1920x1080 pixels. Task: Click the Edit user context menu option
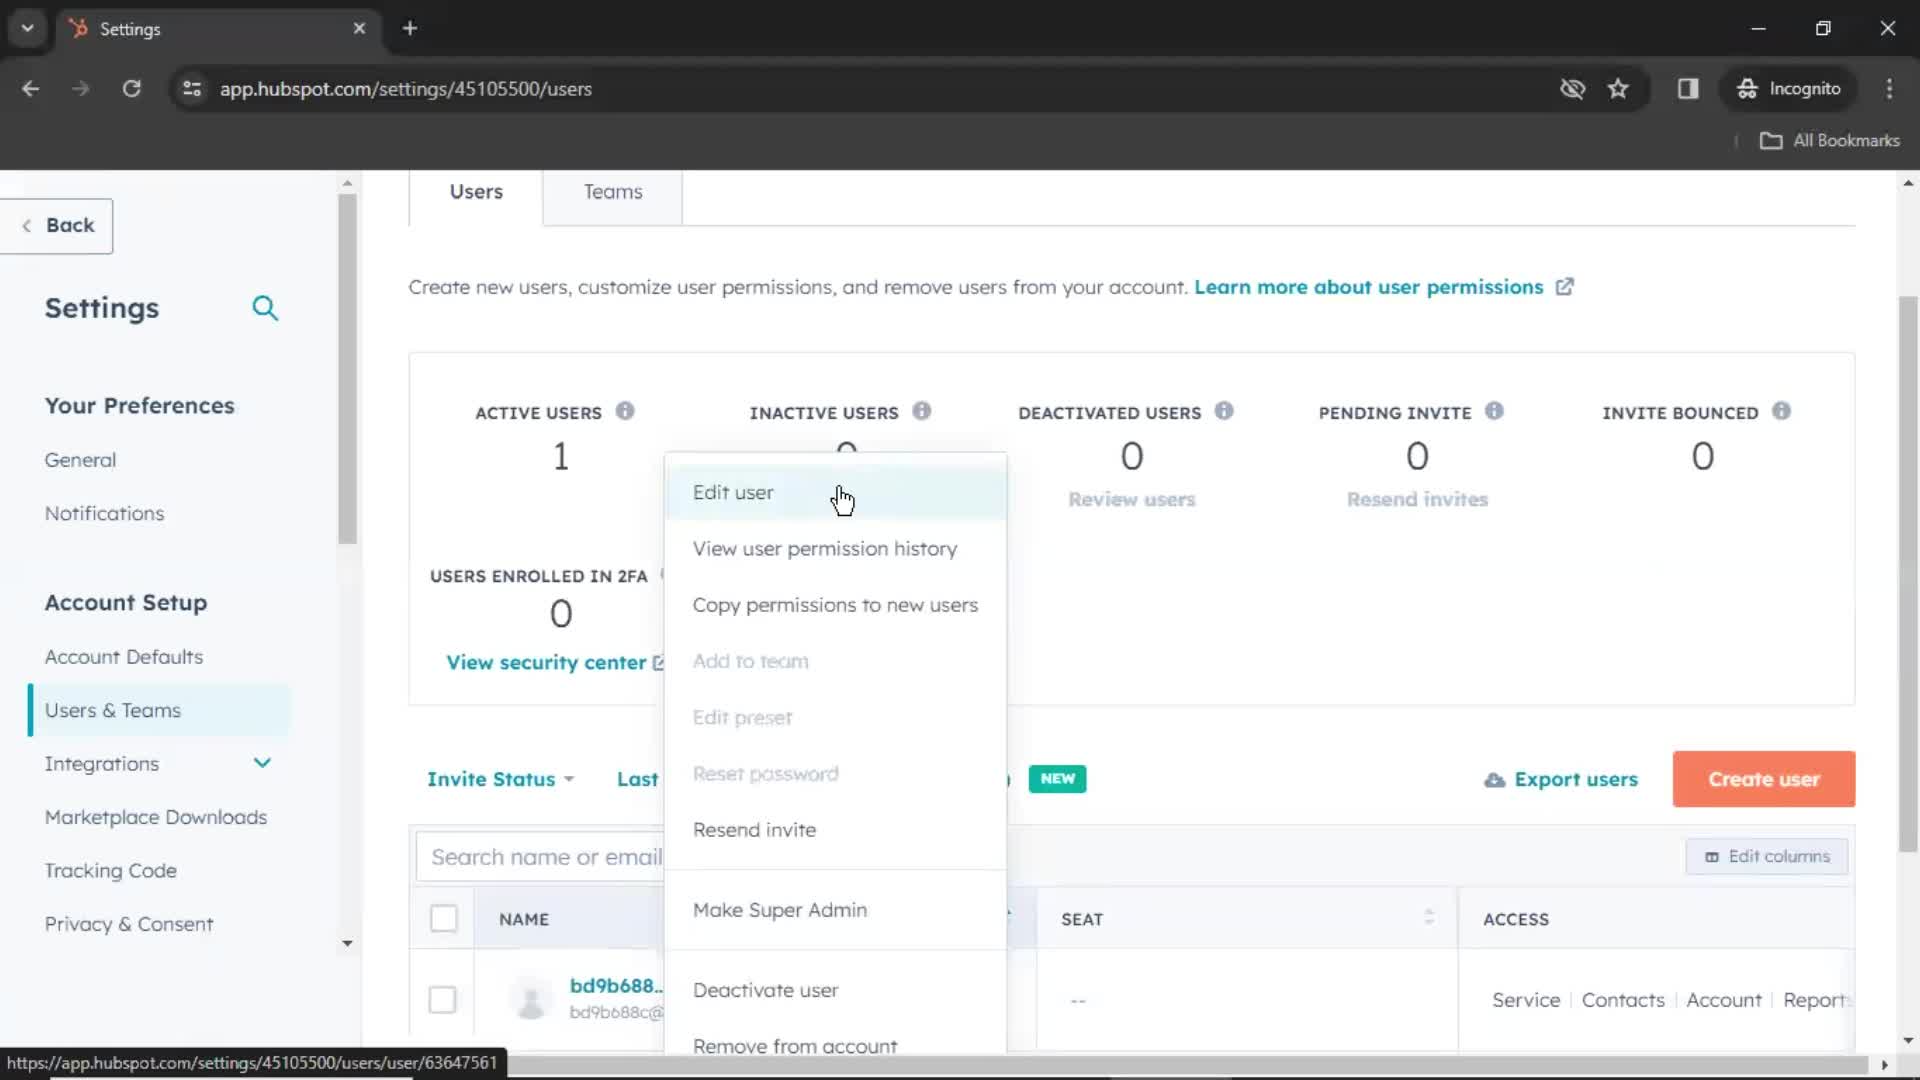733,492
